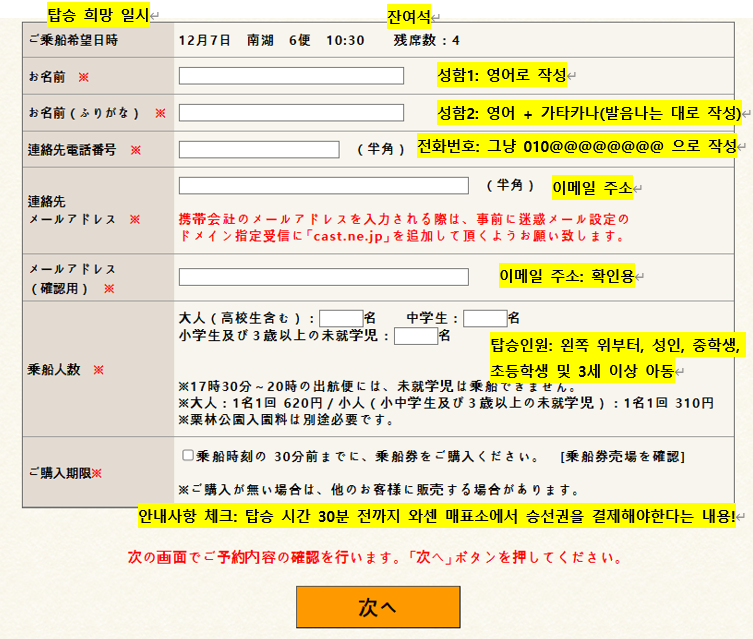753x639 pixels.
Task: Click the orange 次へ button
Action: tap(378, 607)
